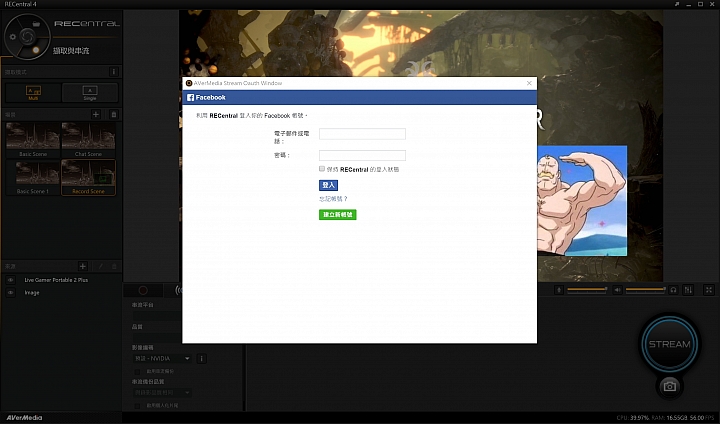The height and width of the screenshot is (424, 720).
Task: Add a new source with plus icon
Action: coord(83,266)
